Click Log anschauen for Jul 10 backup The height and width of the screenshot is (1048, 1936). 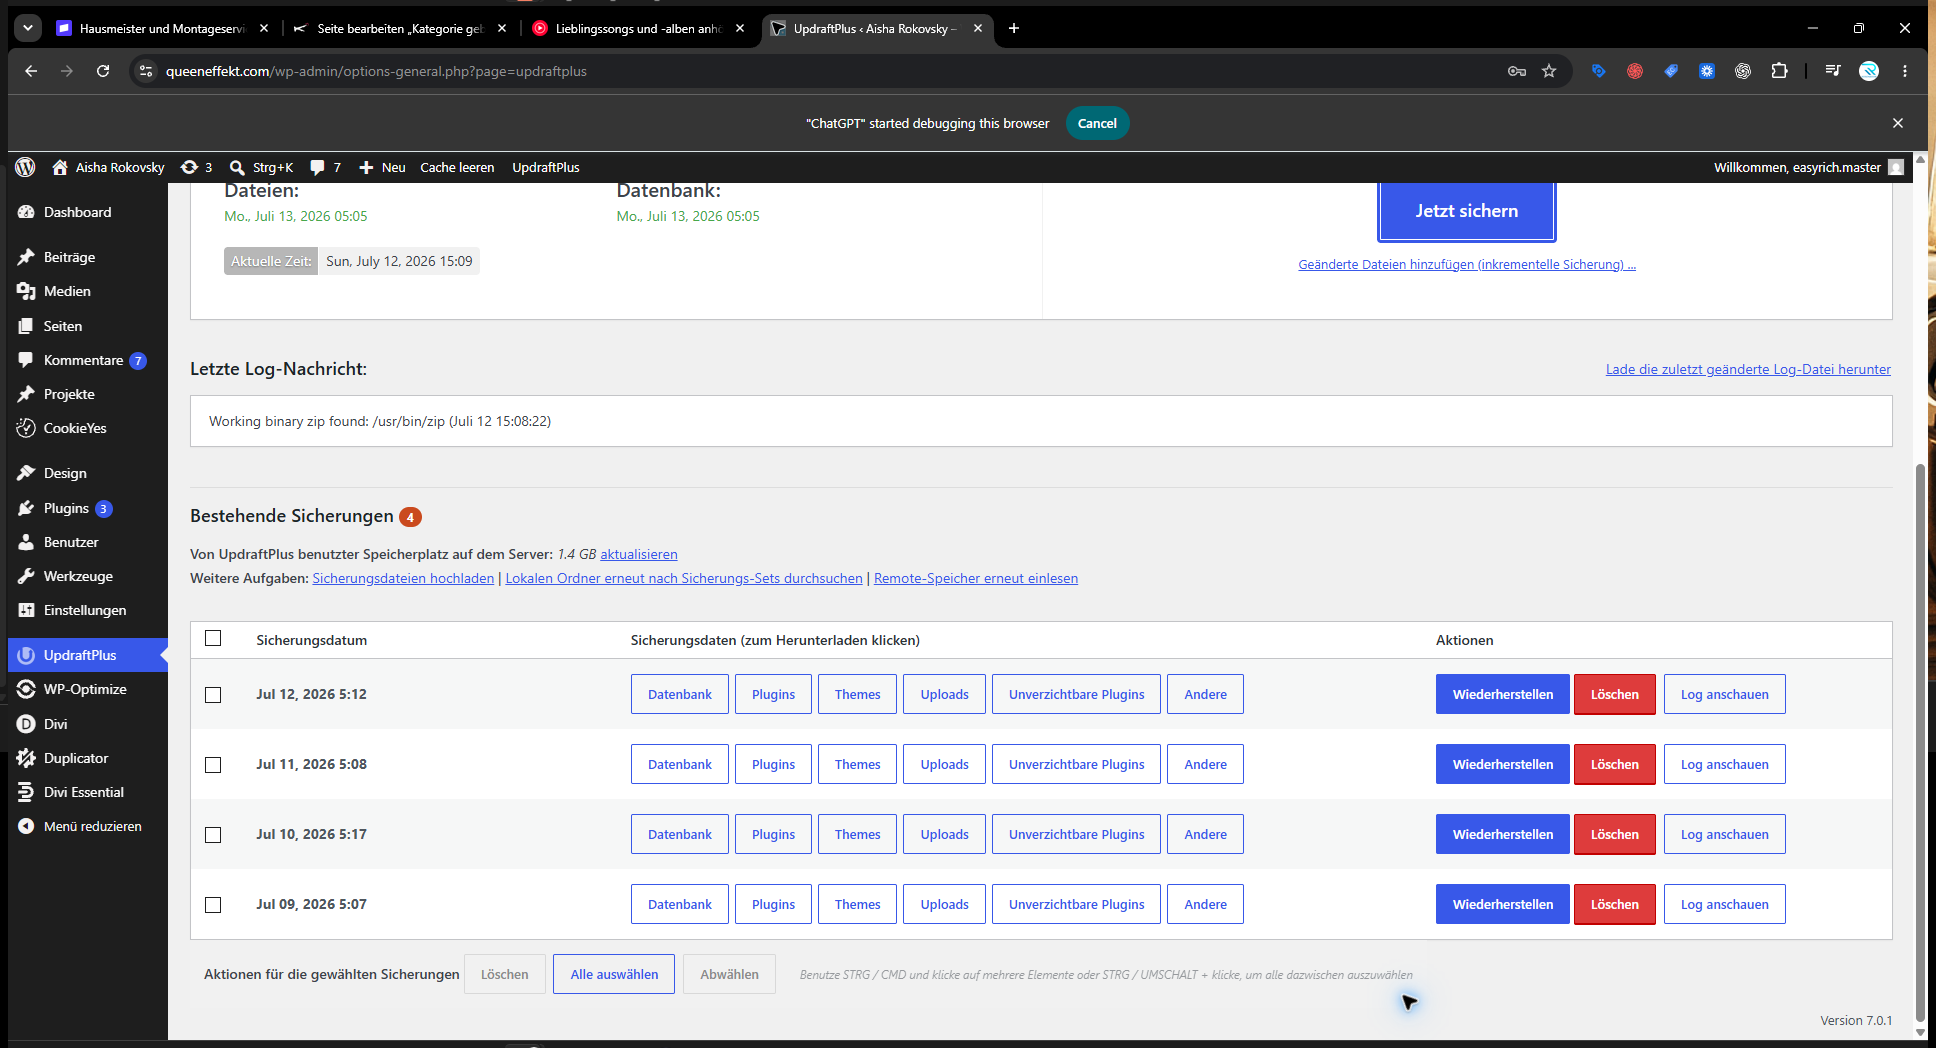(x=1724, y=834)
